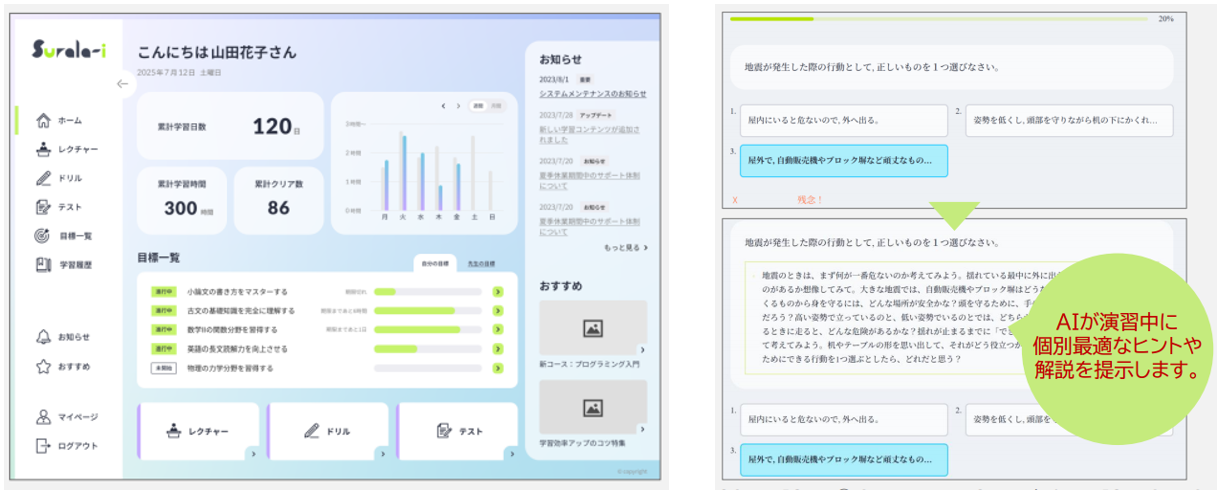Expand the 英語の長文読解力を向上させる goal arrow
Viewport: 1222px width, 498px height.
pos(497,349)
